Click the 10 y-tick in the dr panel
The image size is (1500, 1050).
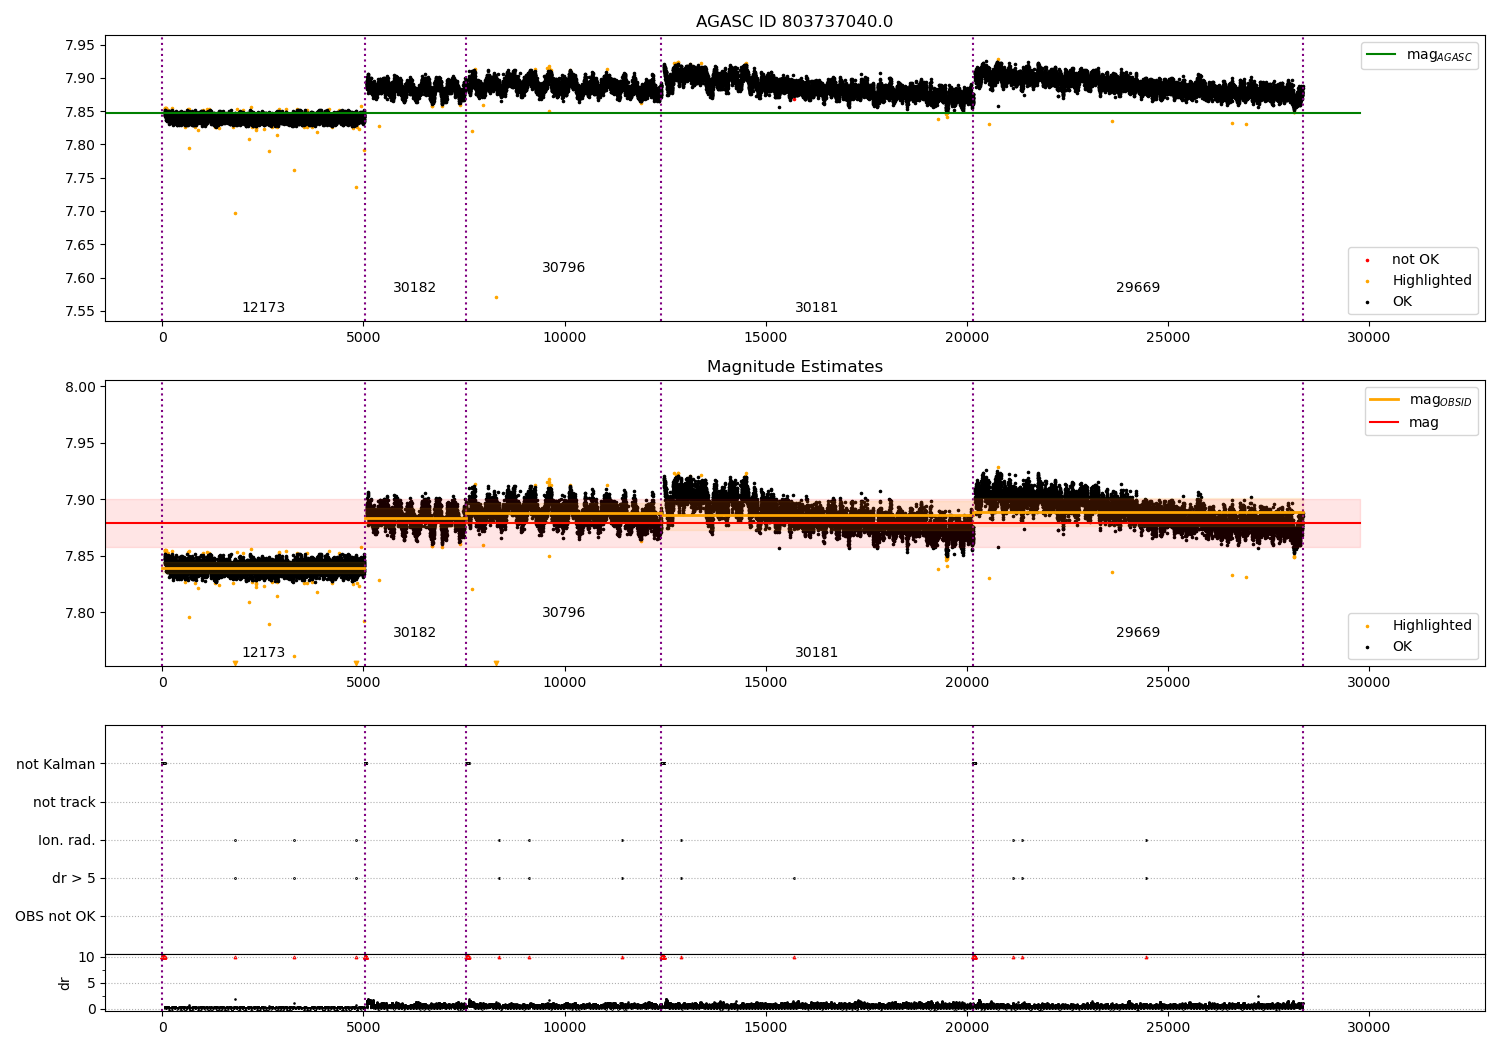tap(87, 958)
